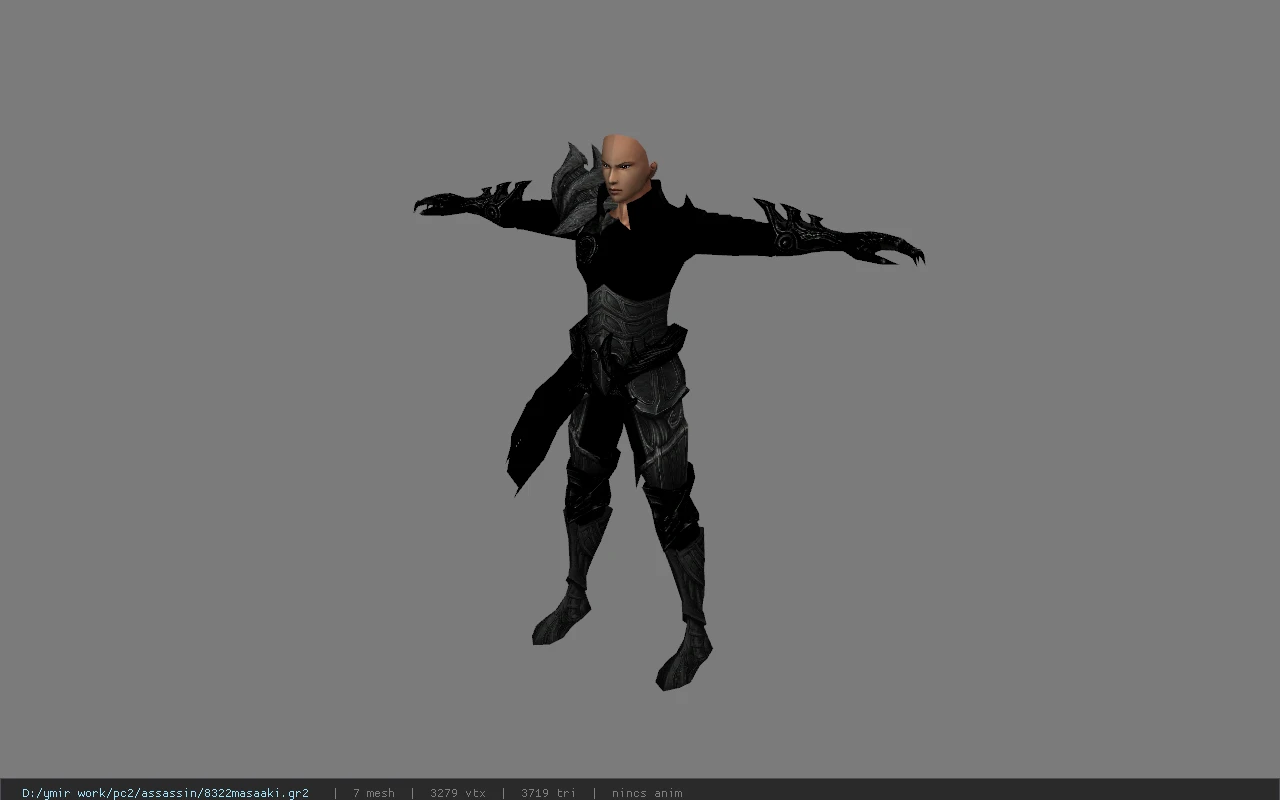Click the character's black high collar
Viewport: 1280px width, 800px height.
click(640, 205)
